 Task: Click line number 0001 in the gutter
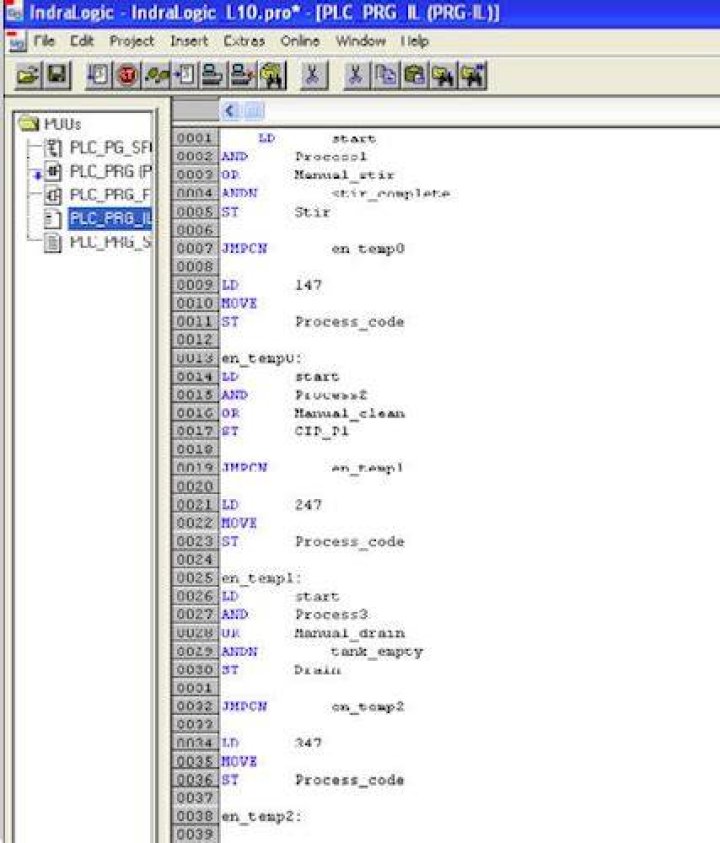pyautogui.click(x=195, y=138)
